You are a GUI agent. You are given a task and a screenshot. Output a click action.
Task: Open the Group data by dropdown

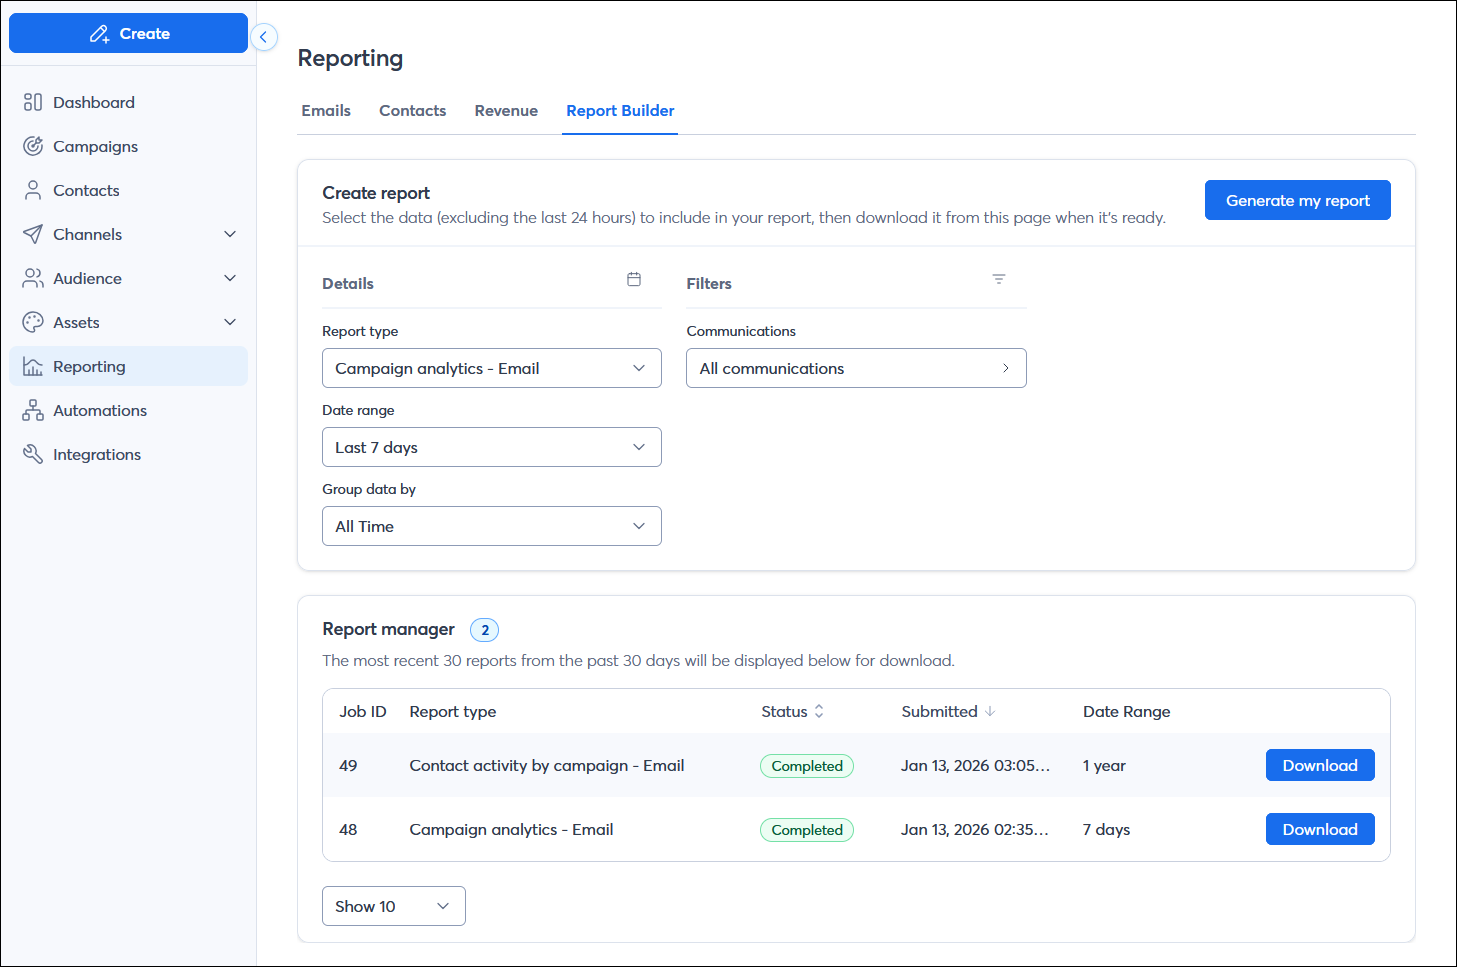[x=491, y=526]
